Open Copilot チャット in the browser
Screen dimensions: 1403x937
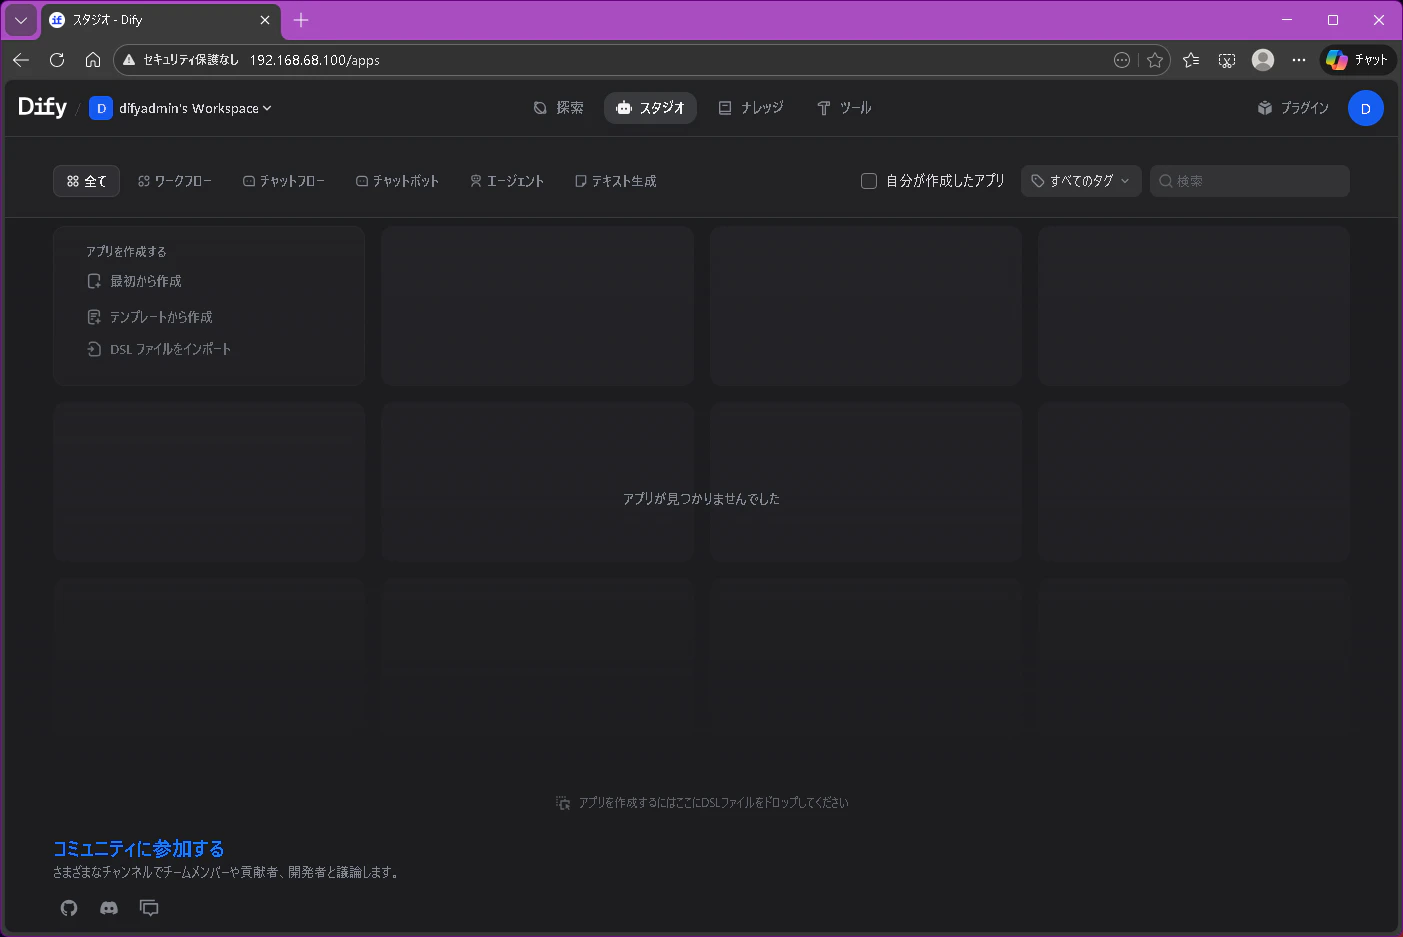[1357, 60]
